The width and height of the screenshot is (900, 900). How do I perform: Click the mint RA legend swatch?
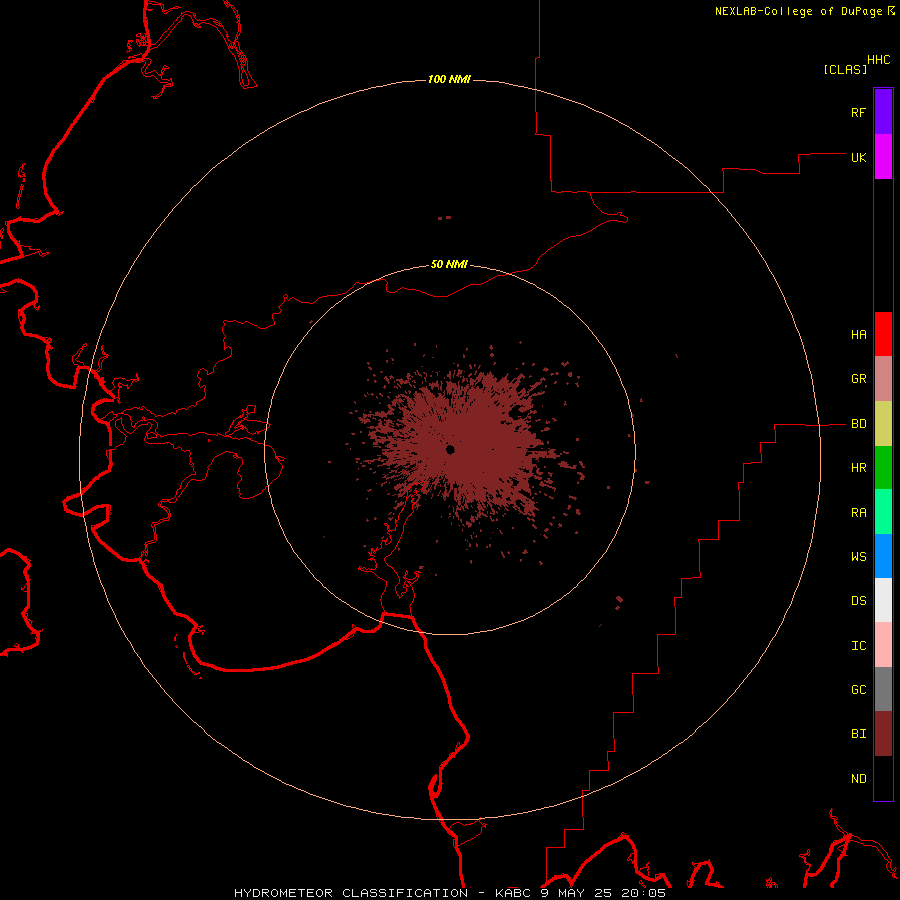pos(883,512)
